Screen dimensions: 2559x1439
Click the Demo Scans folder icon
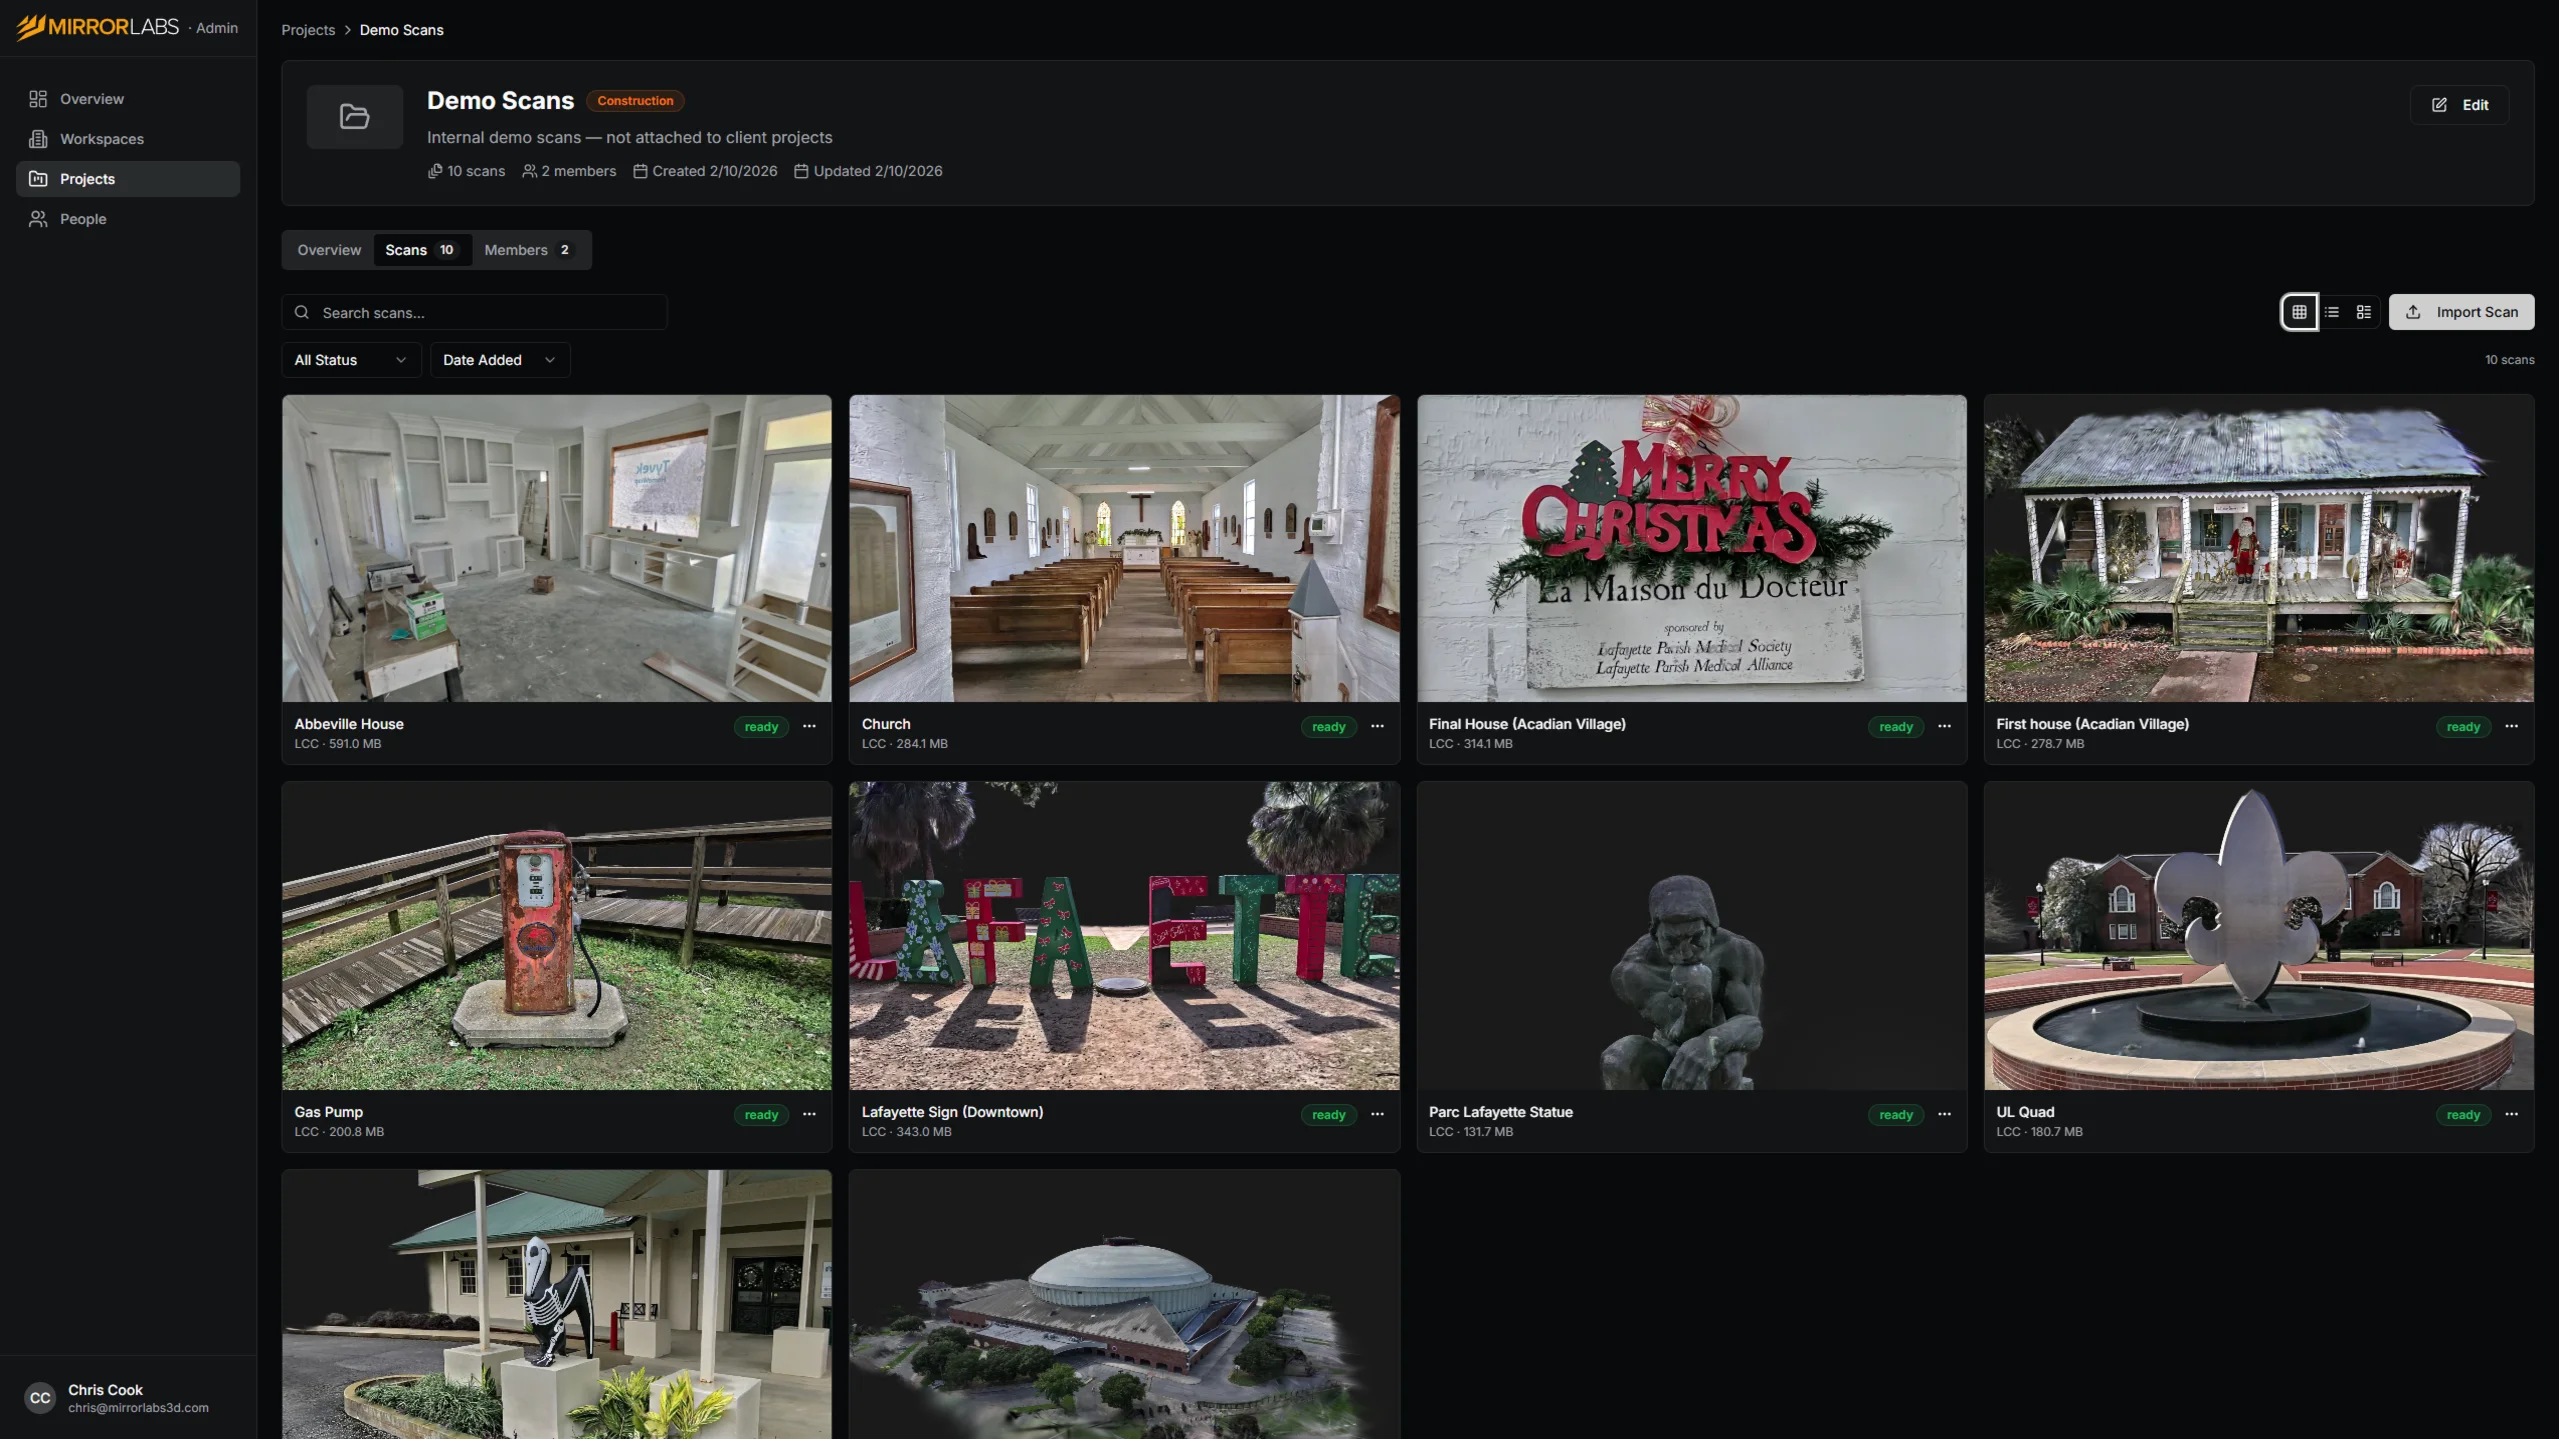(x=354, y=117)
